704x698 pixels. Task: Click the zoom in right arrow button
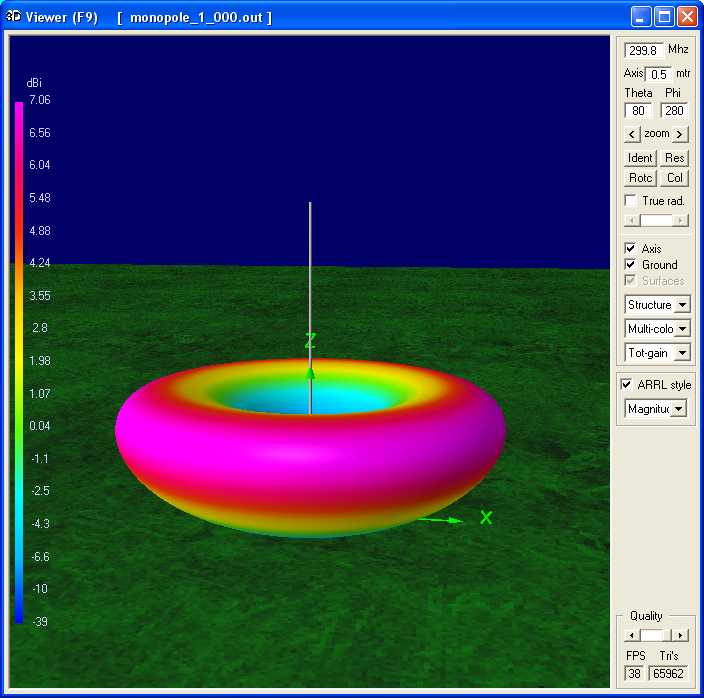click(679, 134)
